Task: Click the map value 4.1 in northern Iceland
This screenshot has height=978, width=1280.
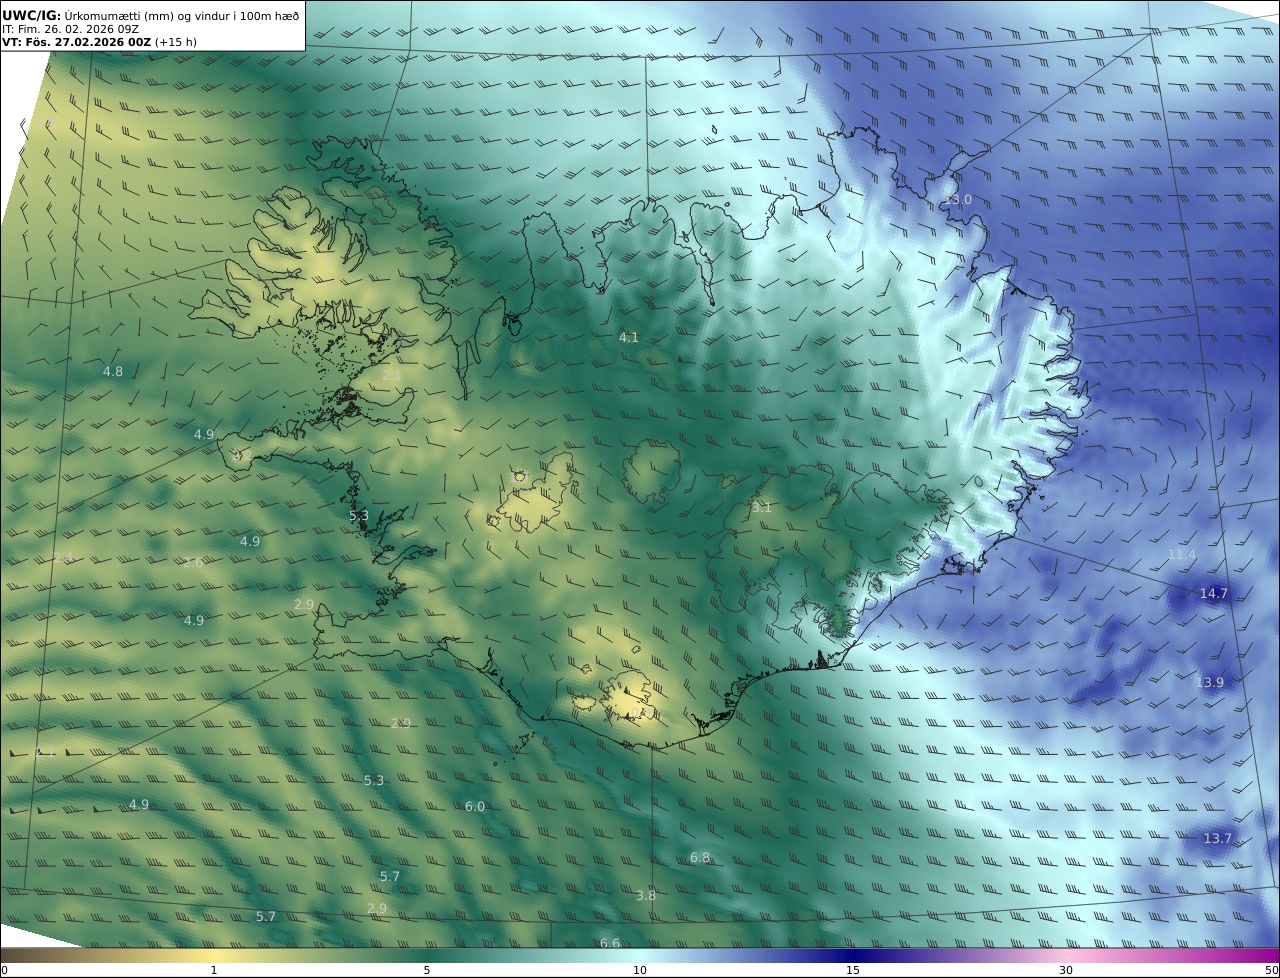Action: 628,338
